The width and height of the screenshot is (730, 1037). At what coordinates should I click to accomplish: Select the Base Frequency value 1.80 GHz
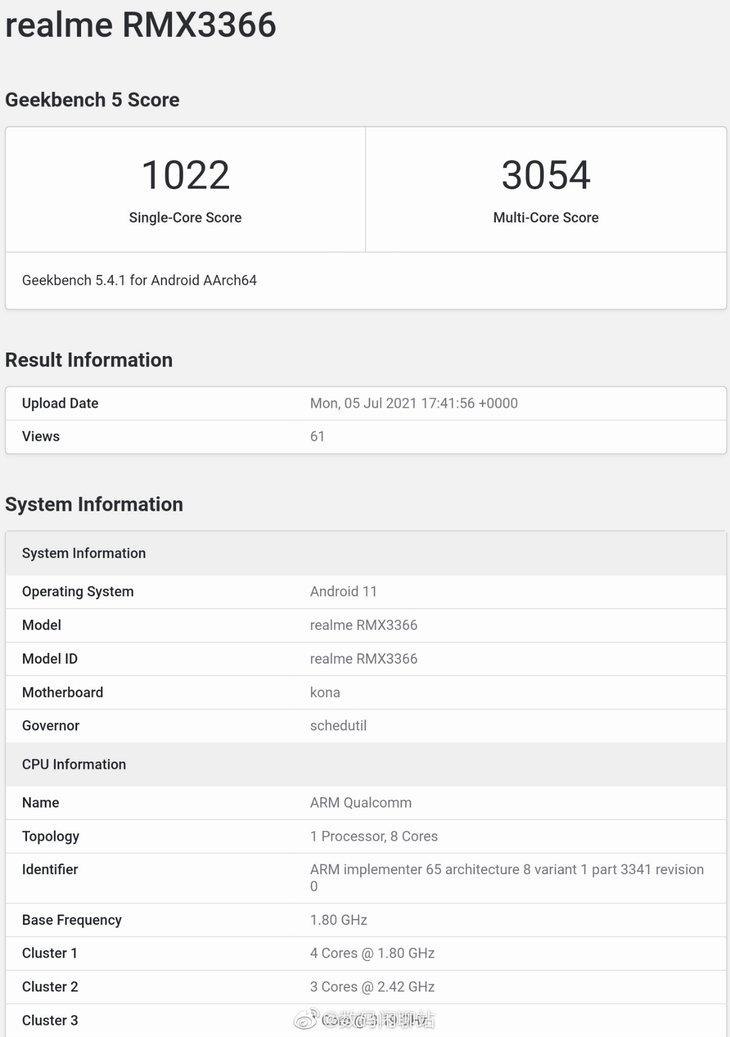click(338, 920)
